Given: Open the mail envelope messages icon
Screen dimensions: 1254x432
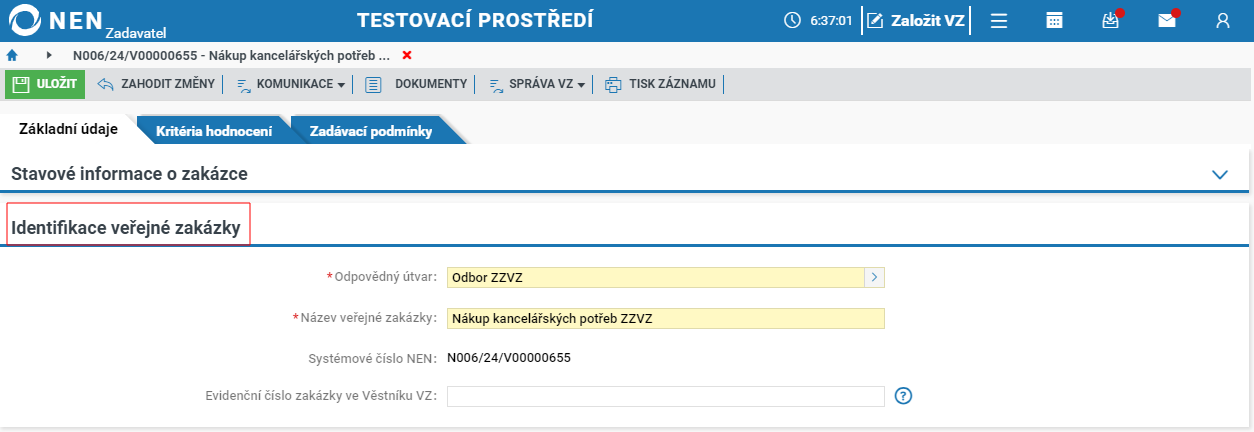Looking at the screenshot, I should coord(1166,20).
